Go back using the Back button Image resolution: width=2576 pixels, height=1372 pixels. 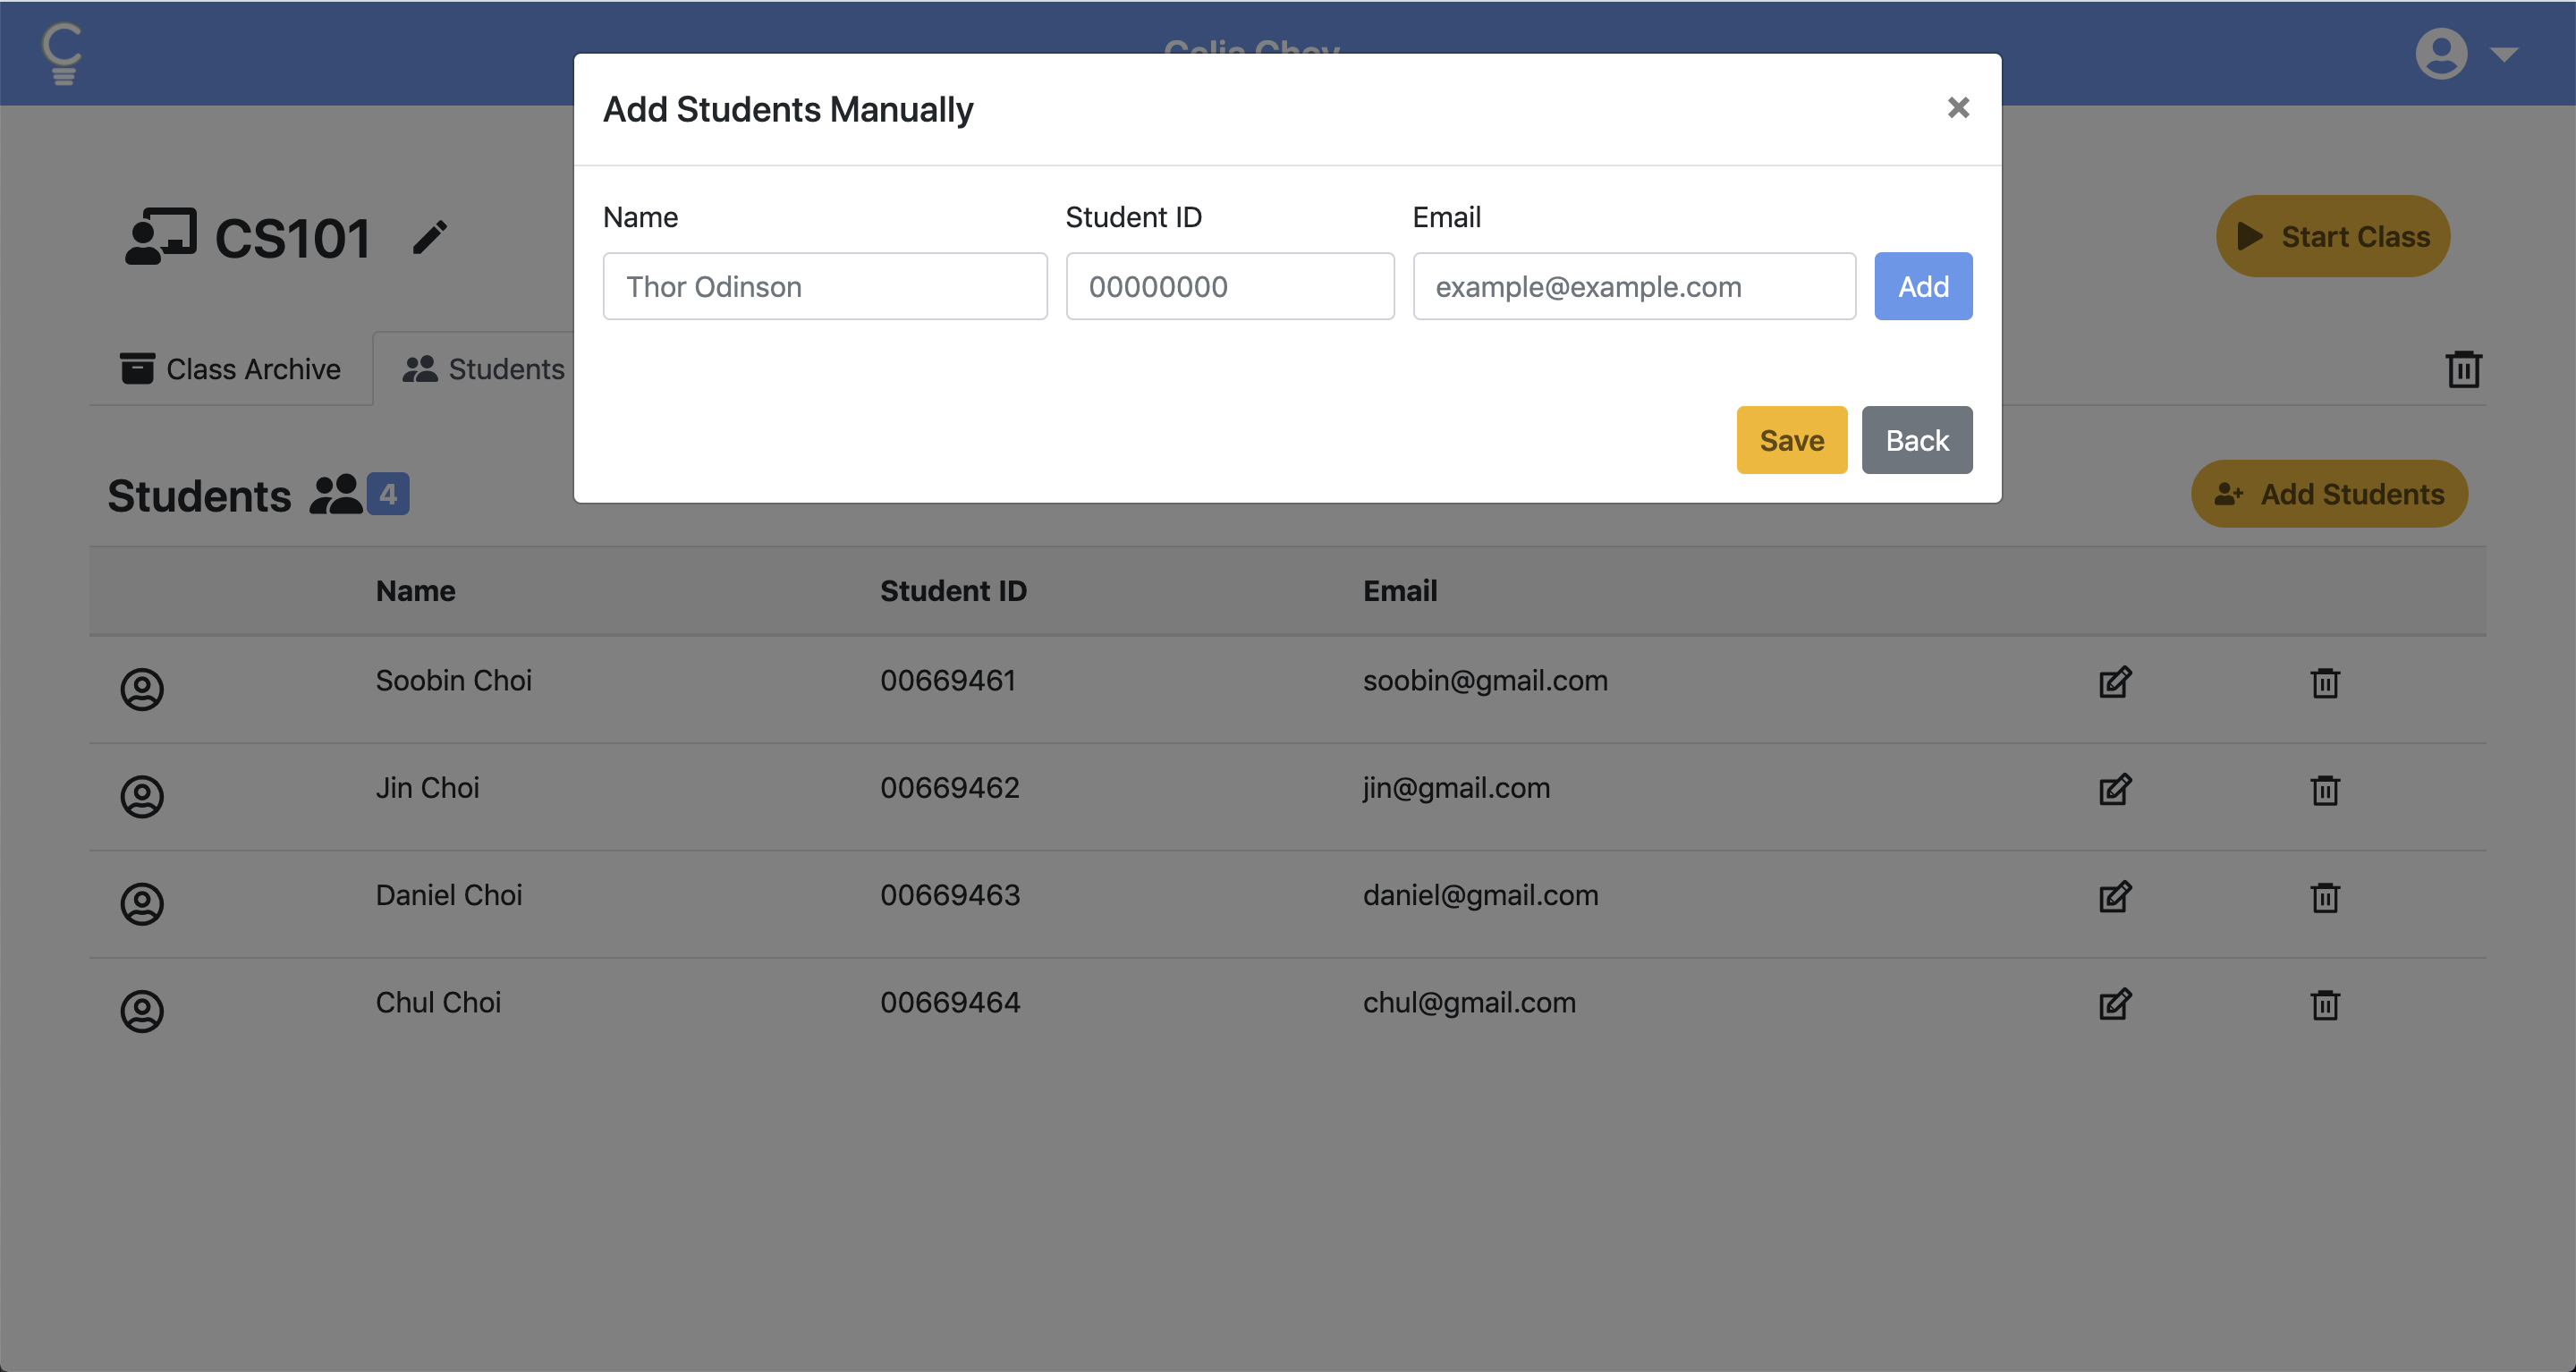click(x=1916, y=440)
